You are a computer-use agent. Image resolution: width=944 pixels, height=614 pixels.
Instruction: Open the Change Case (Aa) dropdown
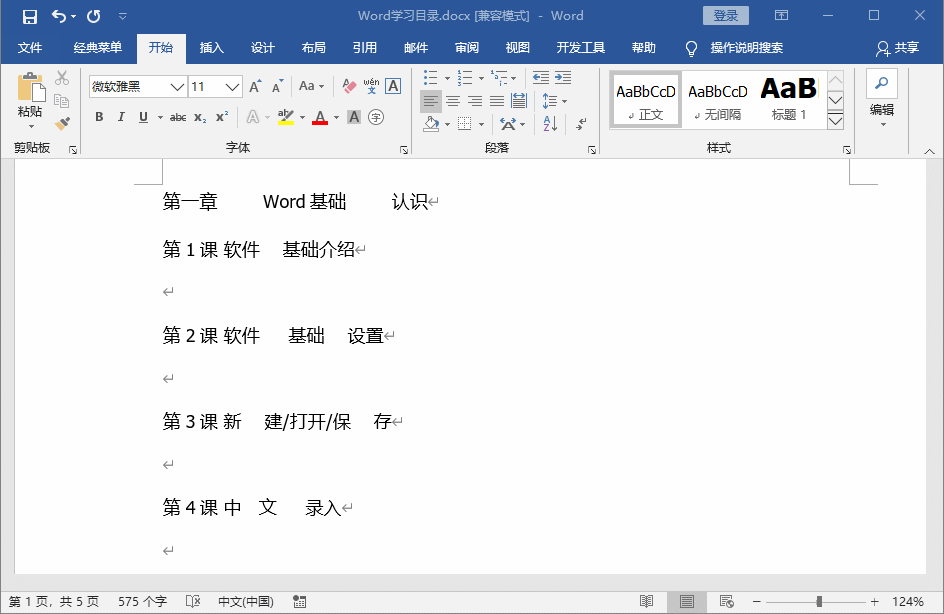[311, 86]
